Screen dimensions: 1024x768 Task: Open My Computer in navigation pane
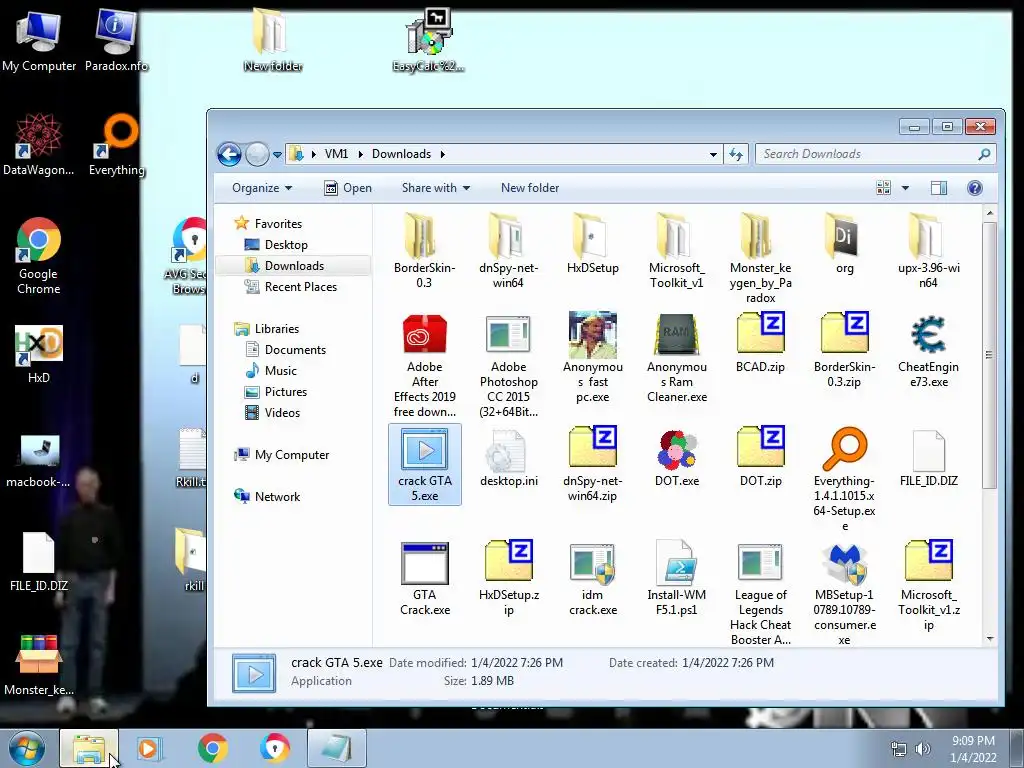pyautogui.click(x=281, y=455)
